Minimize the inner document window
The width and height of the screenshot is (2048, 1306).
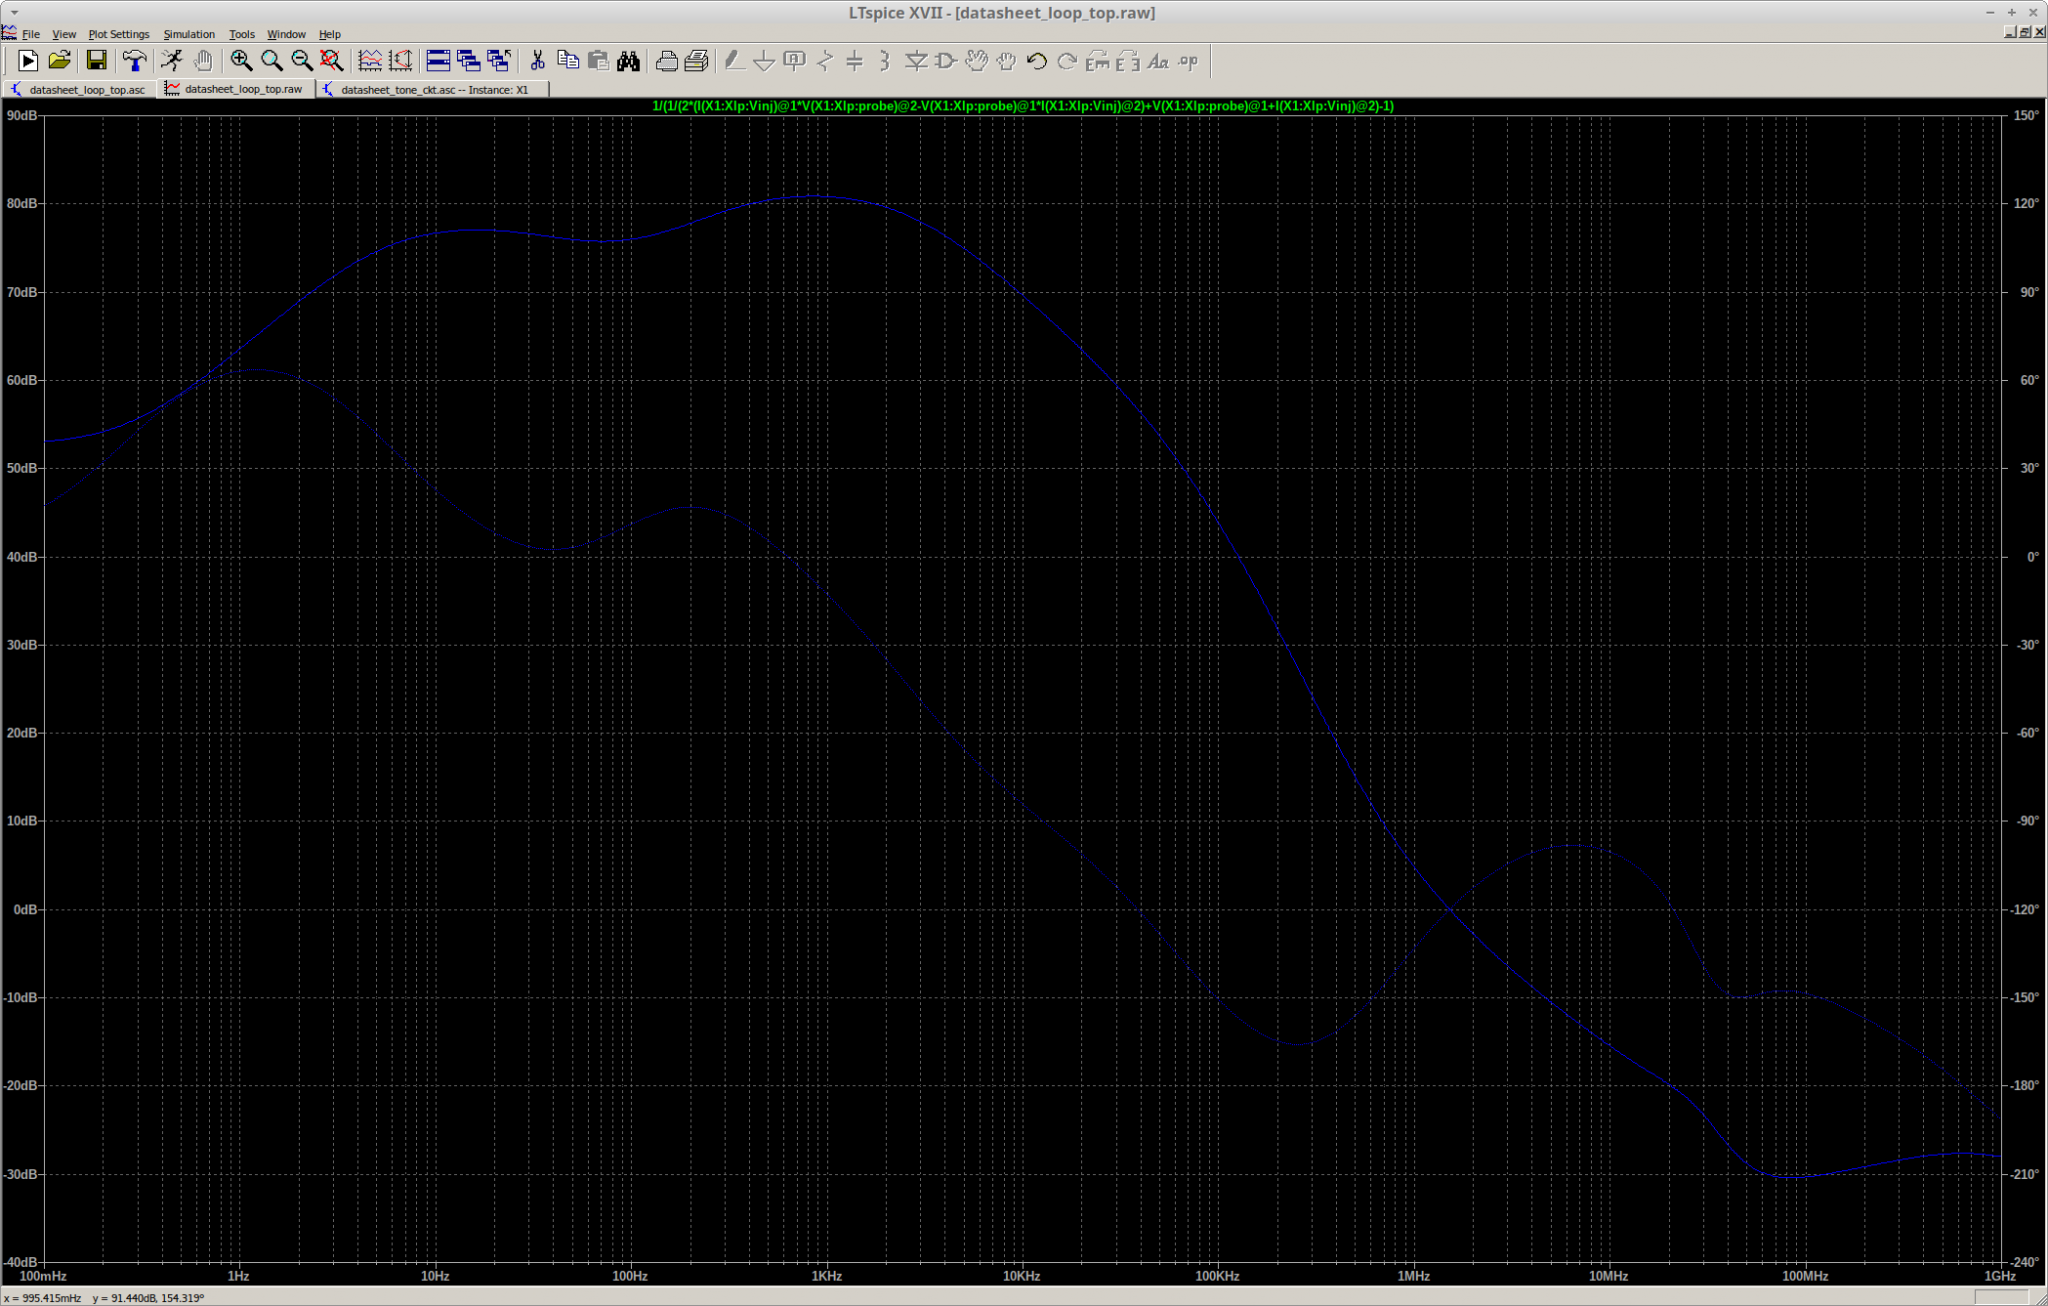click(x=2010, y=32)
